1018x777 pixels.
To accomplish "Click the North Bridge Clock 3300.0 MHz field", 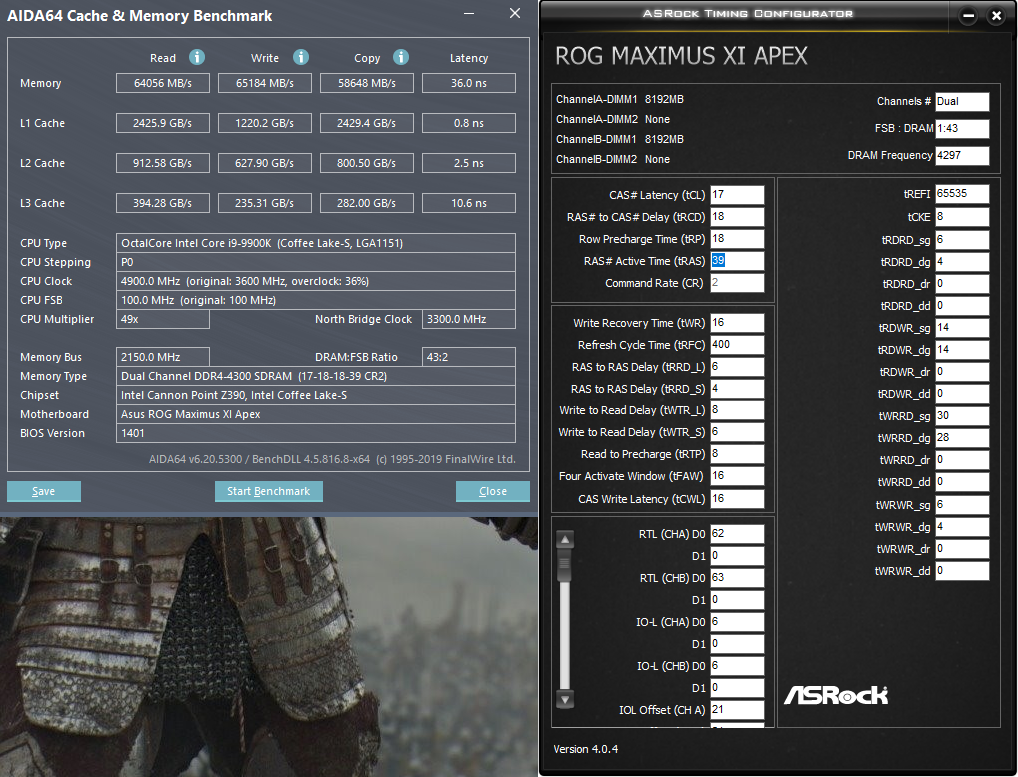I will (469, 319).
